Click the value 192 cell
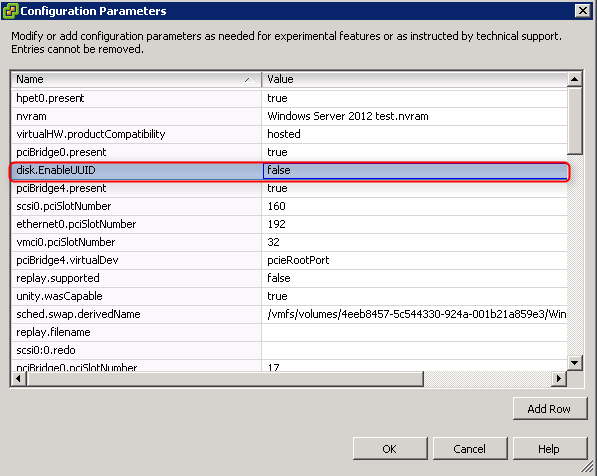This screenshot has height=476, width=597. [x=415, y=224]
